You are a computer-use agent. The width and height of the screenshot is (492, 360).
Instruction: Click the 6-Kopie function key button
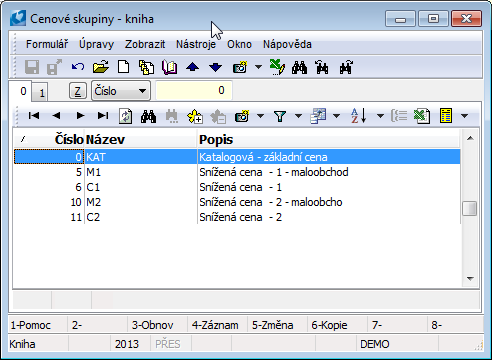329,325
